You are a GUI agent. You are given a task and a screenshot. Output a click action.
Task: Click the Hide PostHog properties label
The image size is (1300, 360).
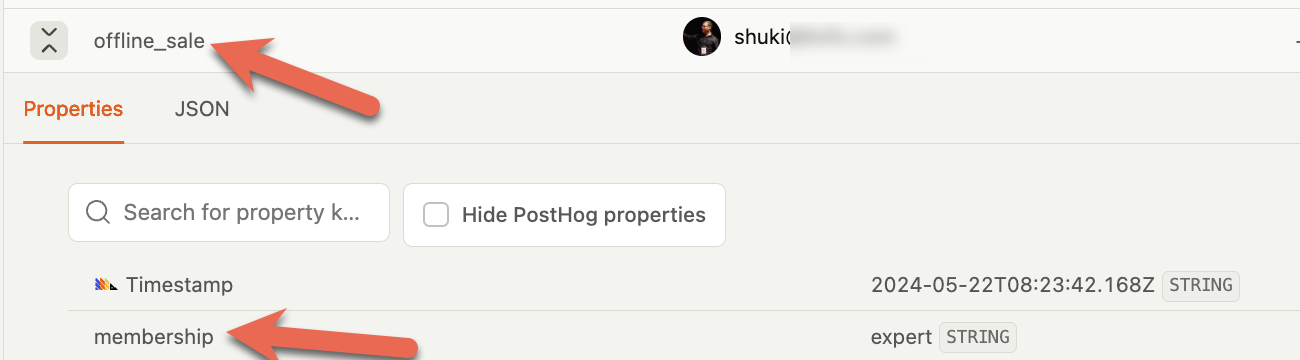(584, 215)
